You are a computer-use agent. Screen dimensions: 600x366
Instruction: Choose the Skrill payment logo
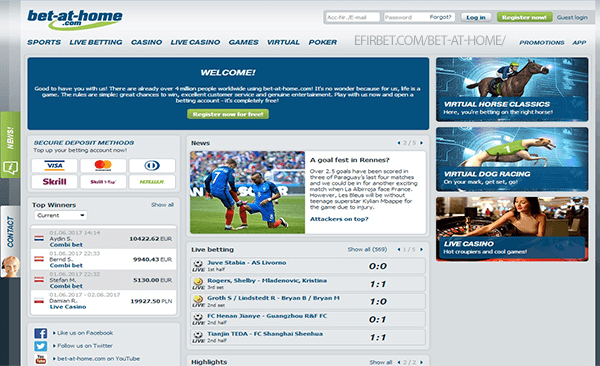coord(54,182)
